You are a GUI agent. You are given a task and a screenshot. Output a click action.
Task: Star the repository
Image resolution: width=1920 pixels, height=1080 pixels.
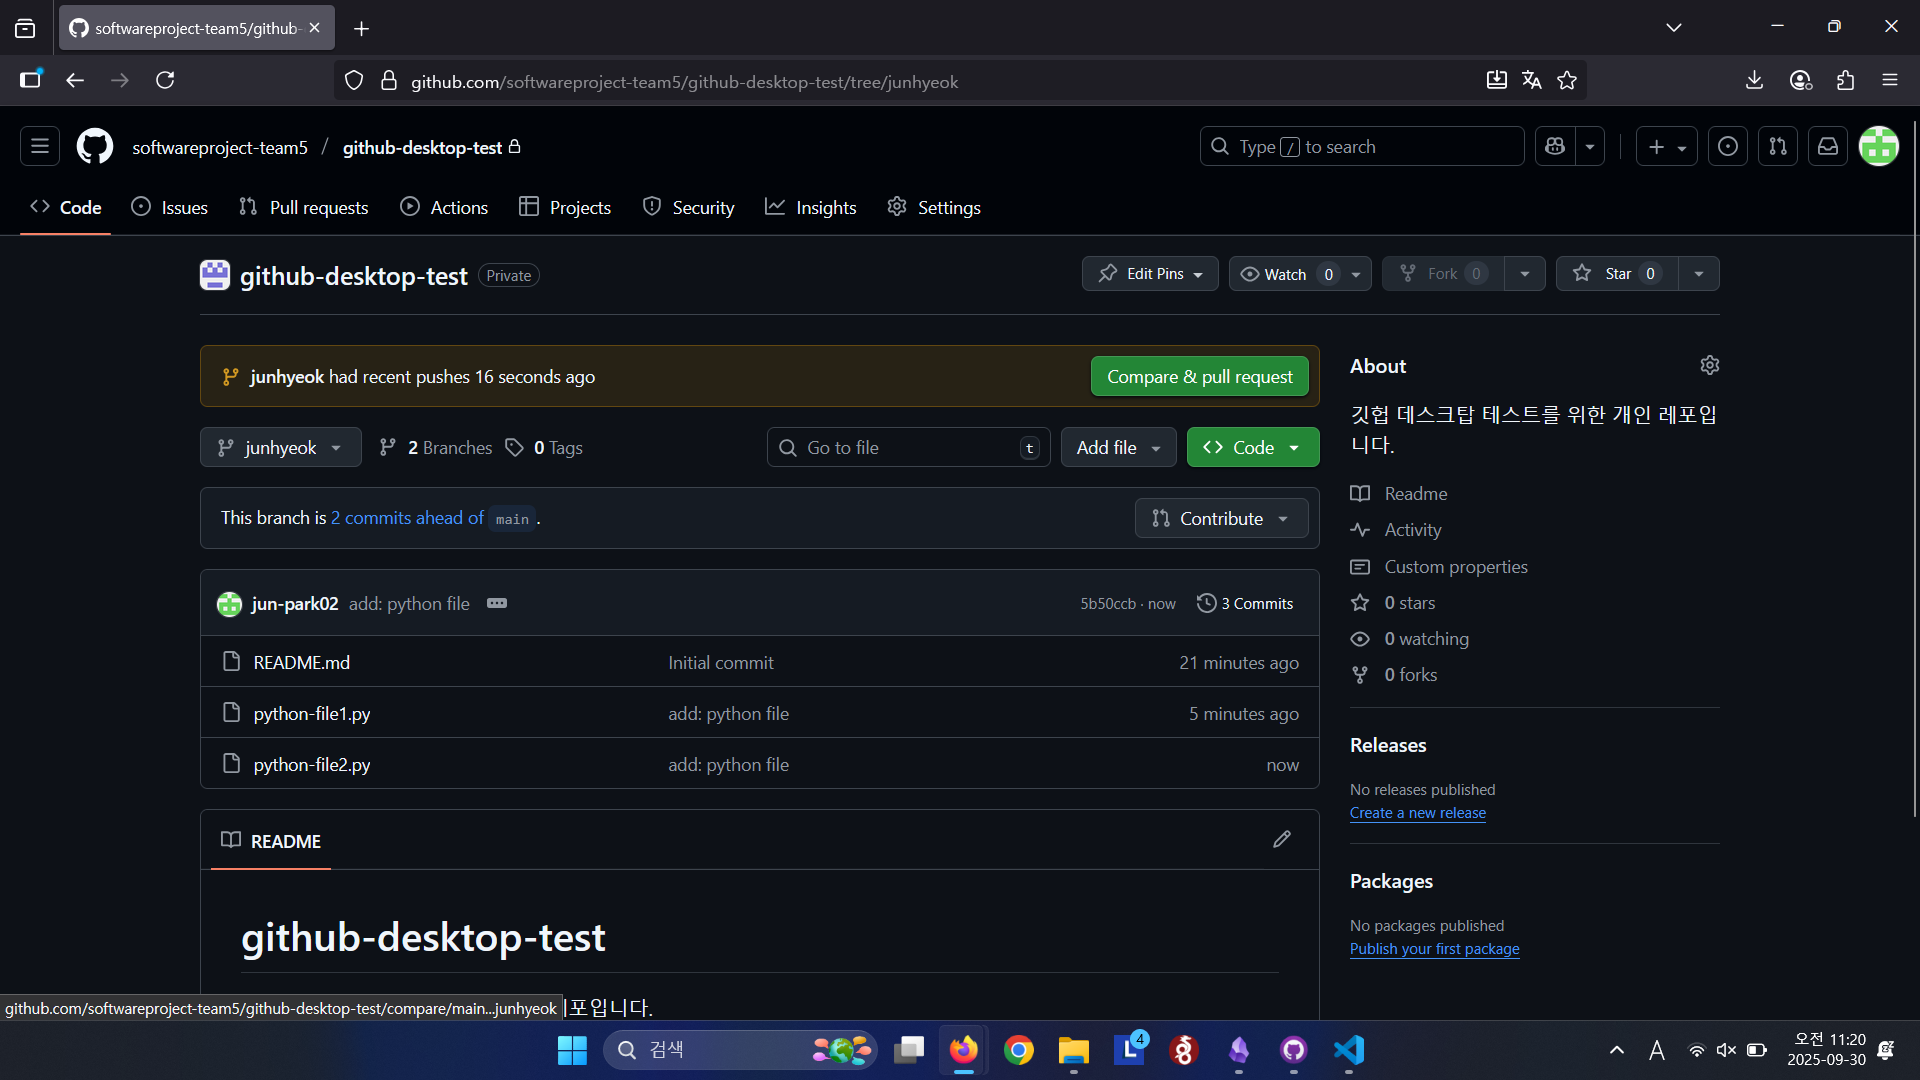pos(1617,274)
